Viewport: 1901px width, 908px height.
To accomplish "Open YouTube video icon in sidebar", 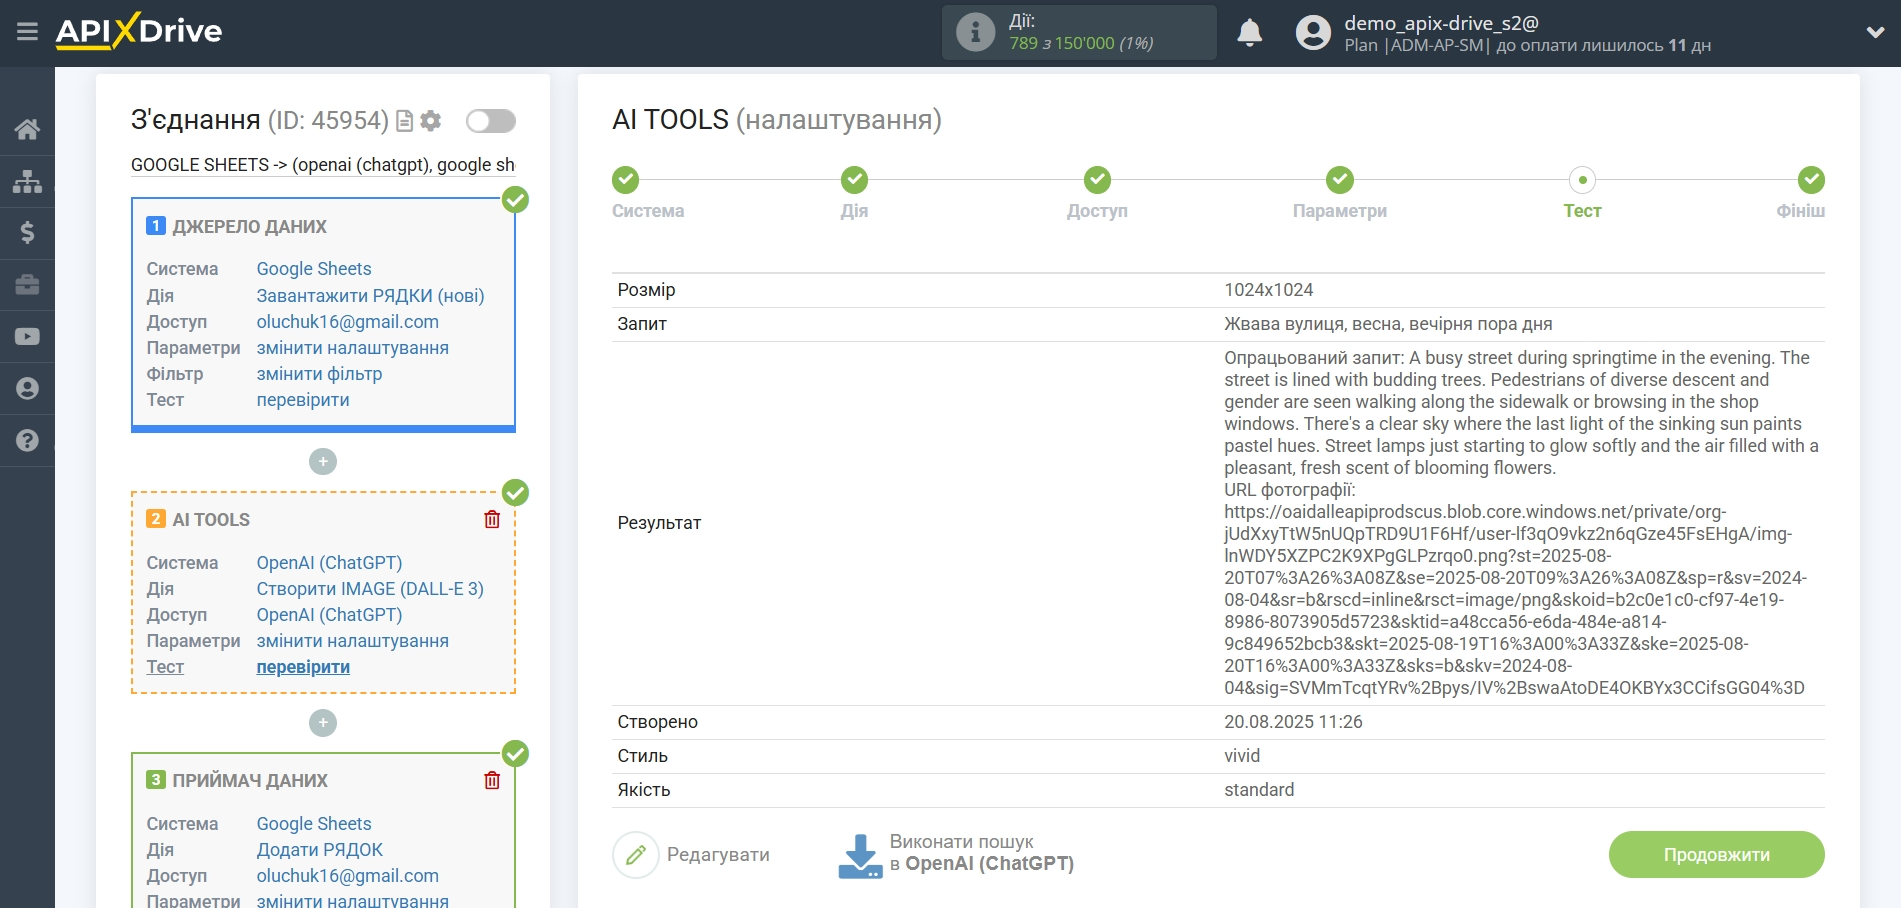I will (27, 337).
